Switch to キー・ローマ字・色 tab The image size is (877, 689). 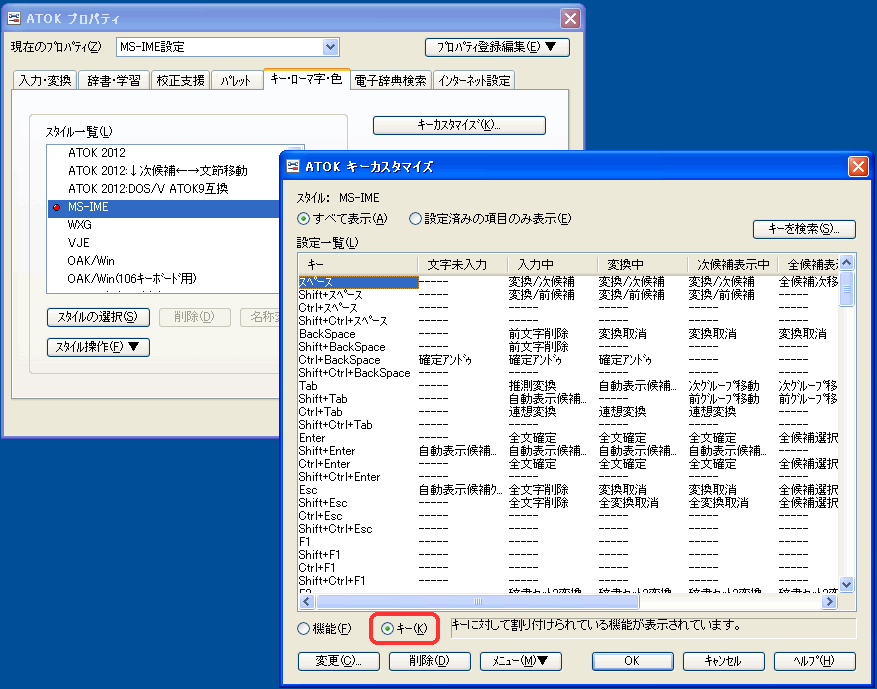[307, 79]
